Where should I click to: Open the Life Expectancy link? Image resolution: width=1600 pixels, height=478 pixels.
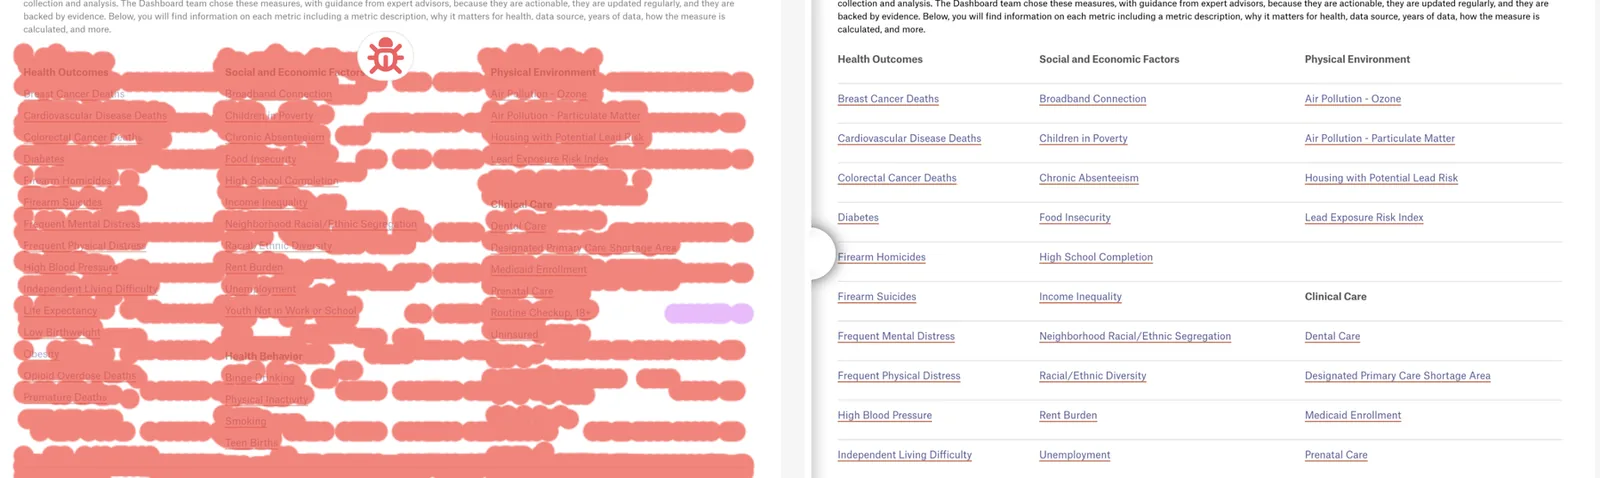pos(61,311)
